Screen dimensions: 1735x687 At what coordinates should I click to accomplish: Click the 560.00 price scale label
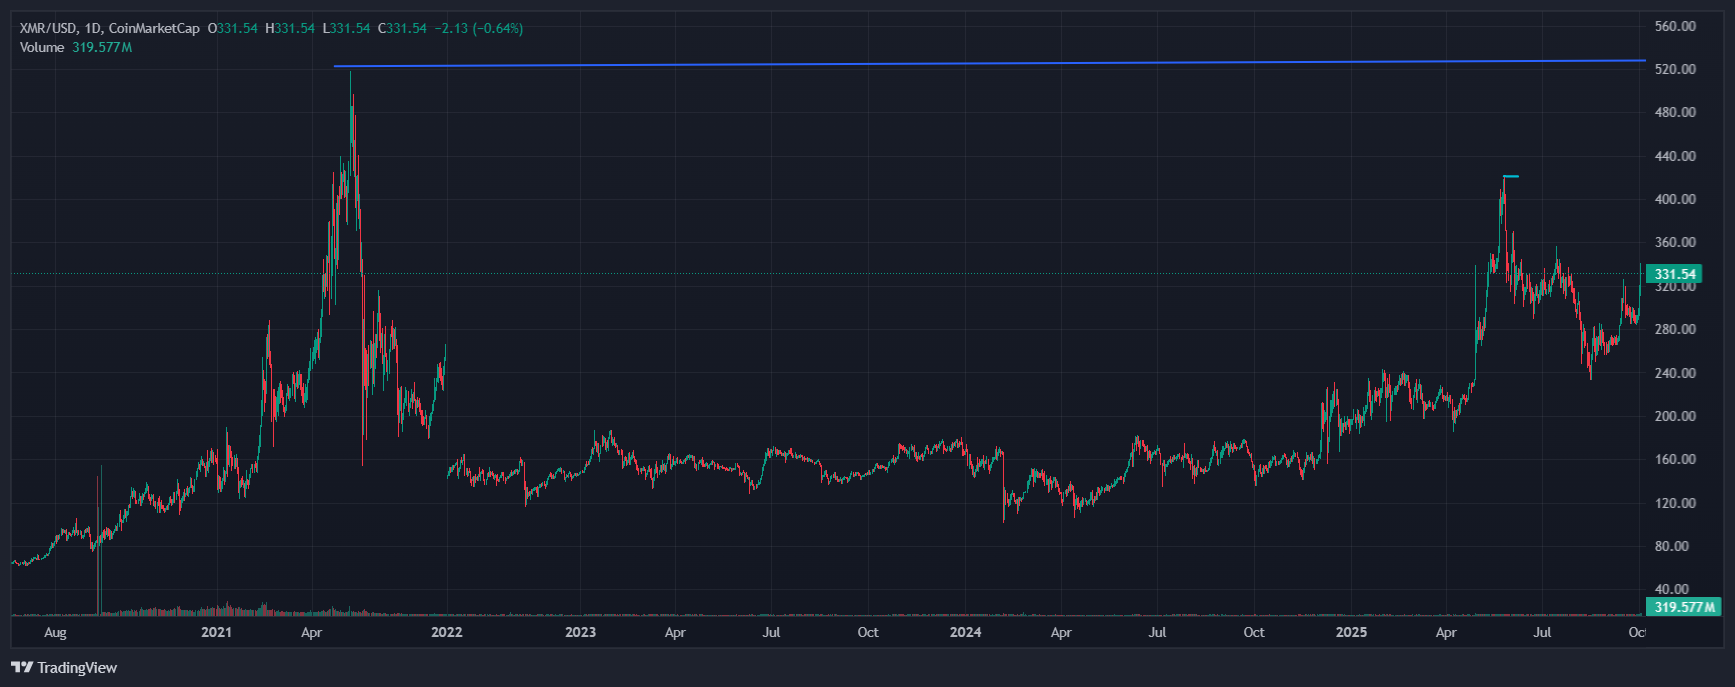pos(1675,26)
